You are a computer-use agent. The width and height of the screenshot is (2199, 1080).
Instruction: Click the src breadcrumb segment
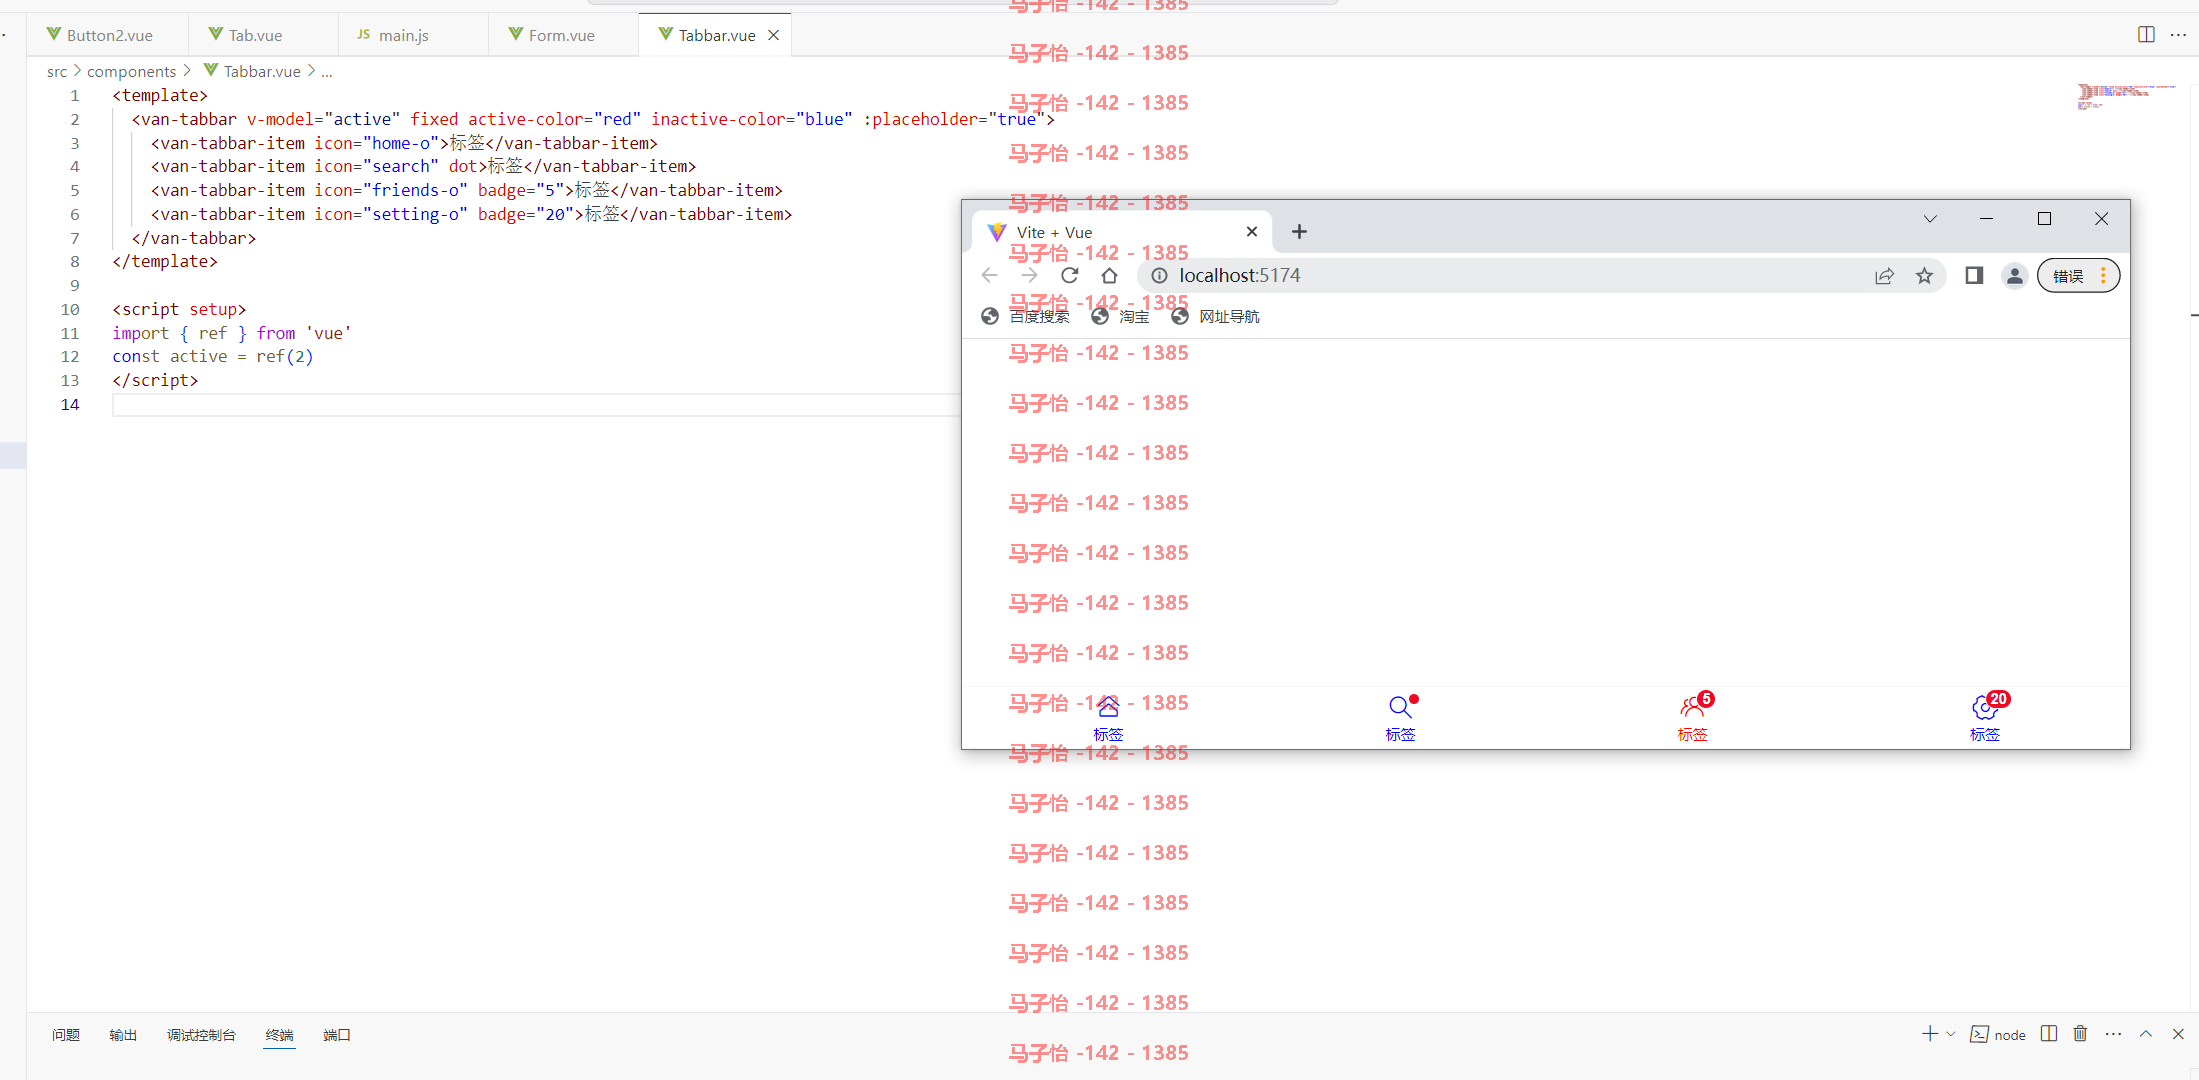pyautogui.click(x=57, y=71)
